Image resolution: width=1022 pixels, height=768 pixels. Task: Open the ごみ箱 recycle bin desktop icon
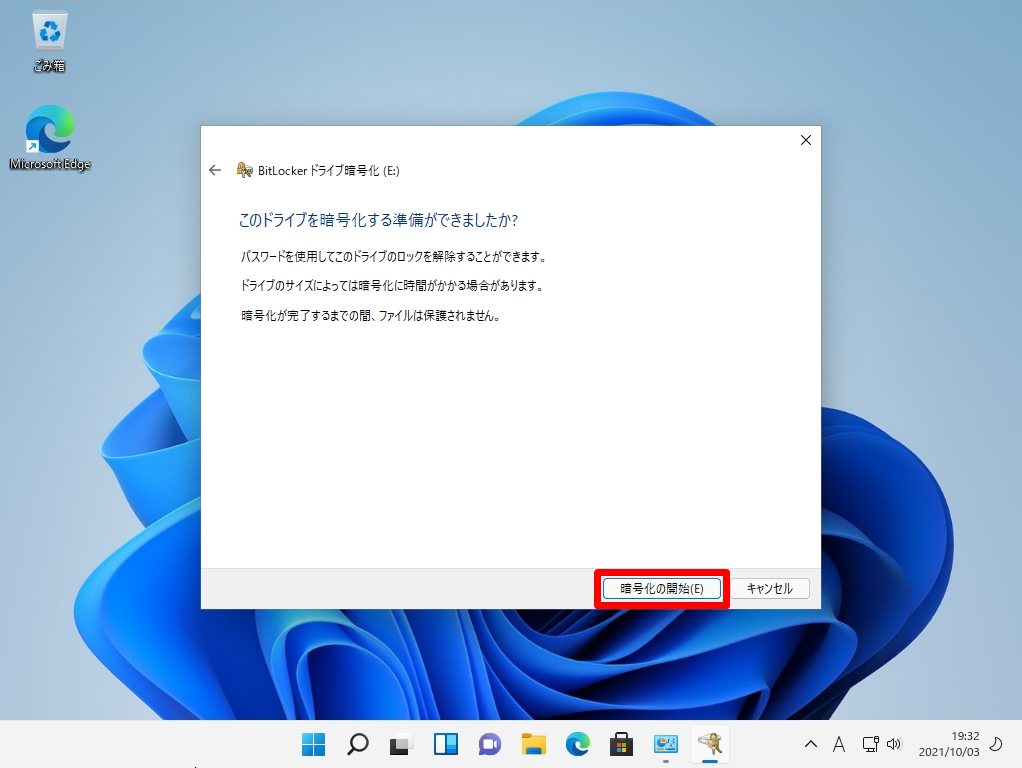50,42
